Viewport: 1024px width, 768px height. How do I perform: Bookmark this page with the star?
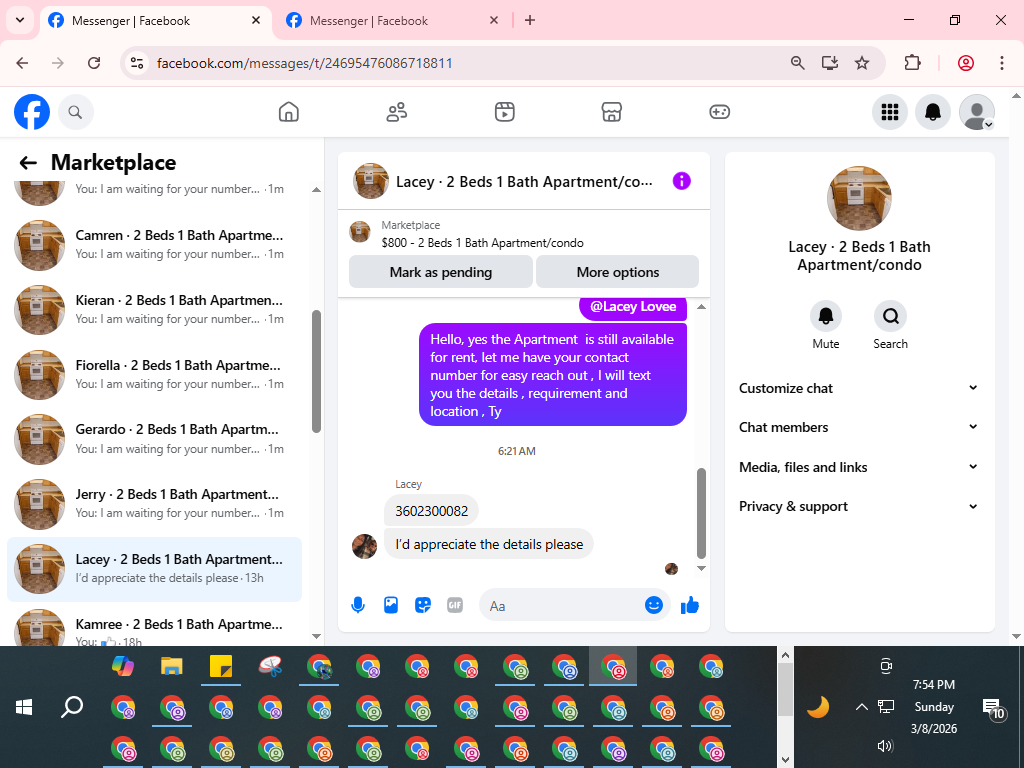(x=862, y=63)
